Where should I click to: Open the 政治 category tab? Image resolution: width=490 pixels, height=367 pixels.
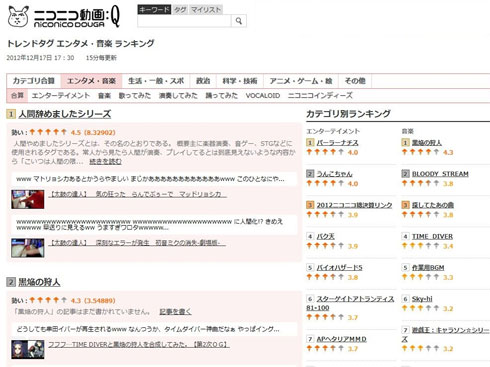click(203, 81)
